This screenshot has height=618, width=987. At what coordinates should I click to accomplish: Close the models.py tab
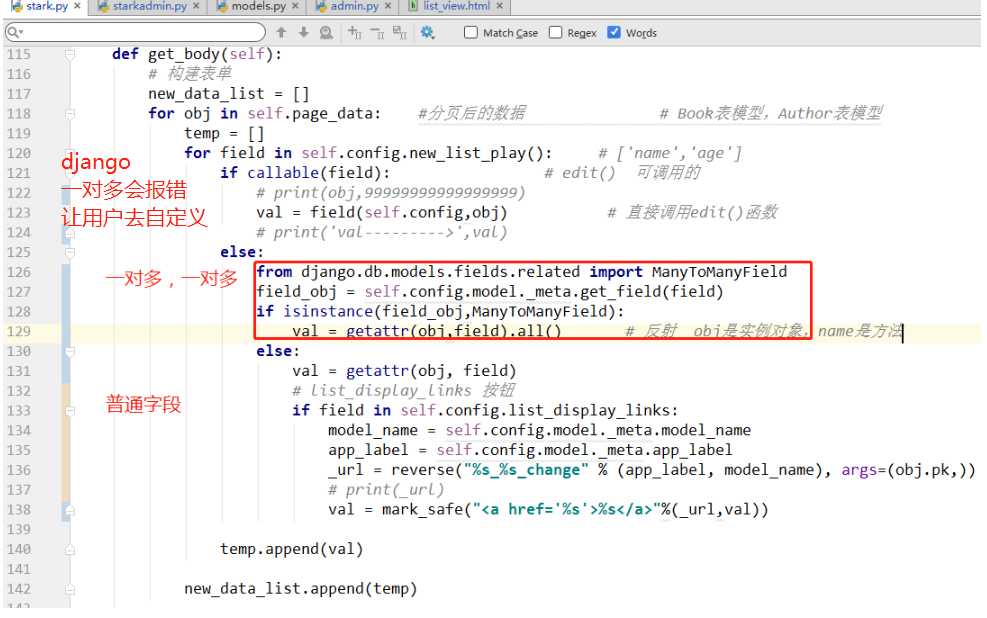click(296, 6)
